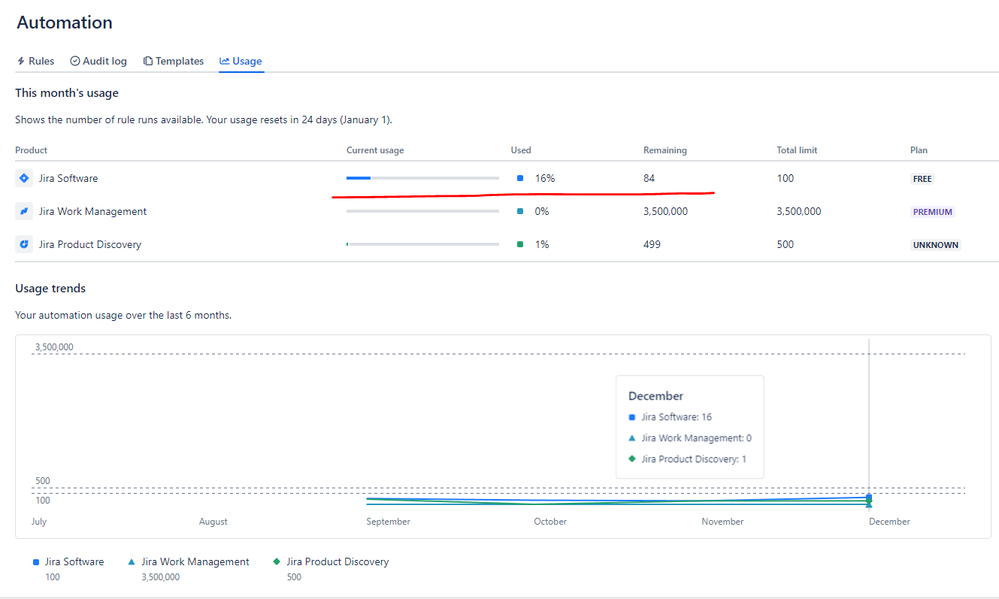The height and width of the screenshot is (599, 999).
Task: Click the This month's usage heading
Action: click(x=67, y=93)
